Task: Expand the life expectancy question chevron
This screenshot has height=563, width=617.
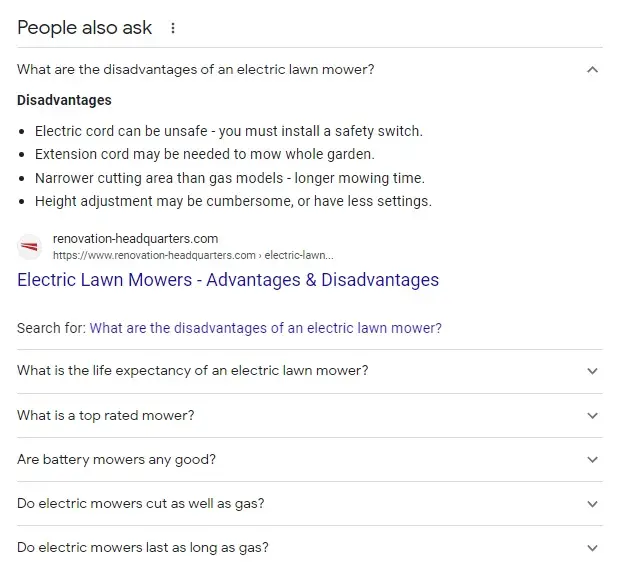Action: pyautogui.click(x=592, y=371)
